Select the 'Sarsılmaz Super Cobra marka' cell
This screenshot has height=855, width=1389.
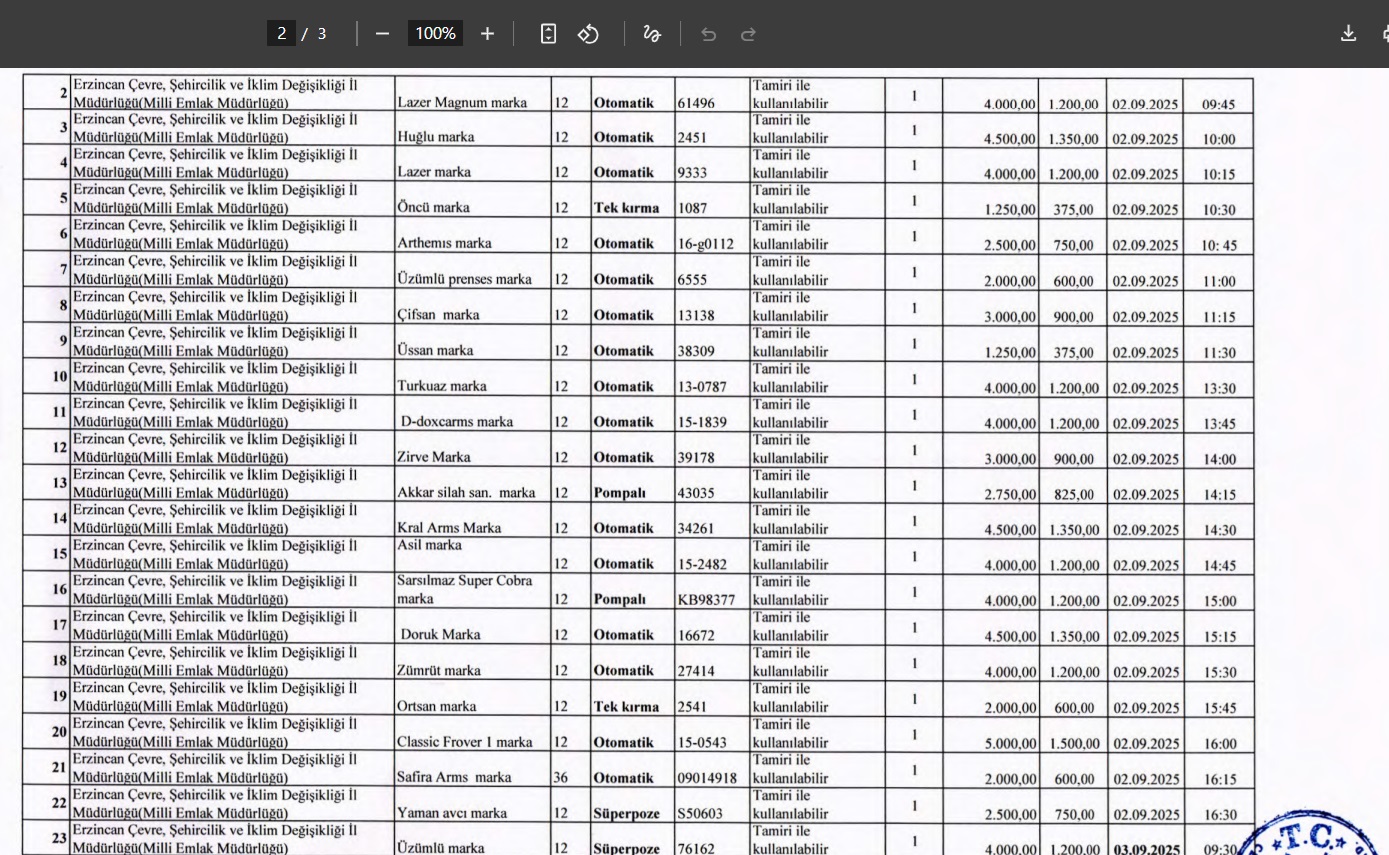tap(465, 590)
